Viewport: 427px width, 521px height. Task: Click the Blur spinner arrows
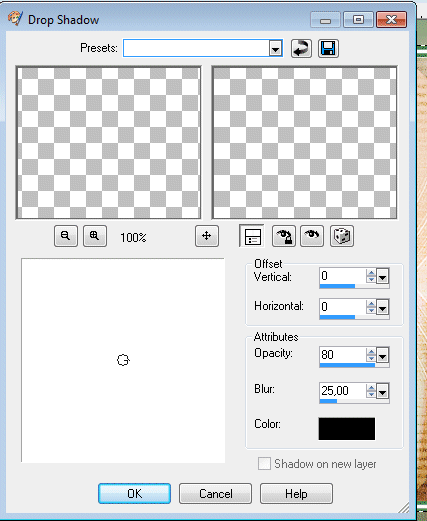371,391
